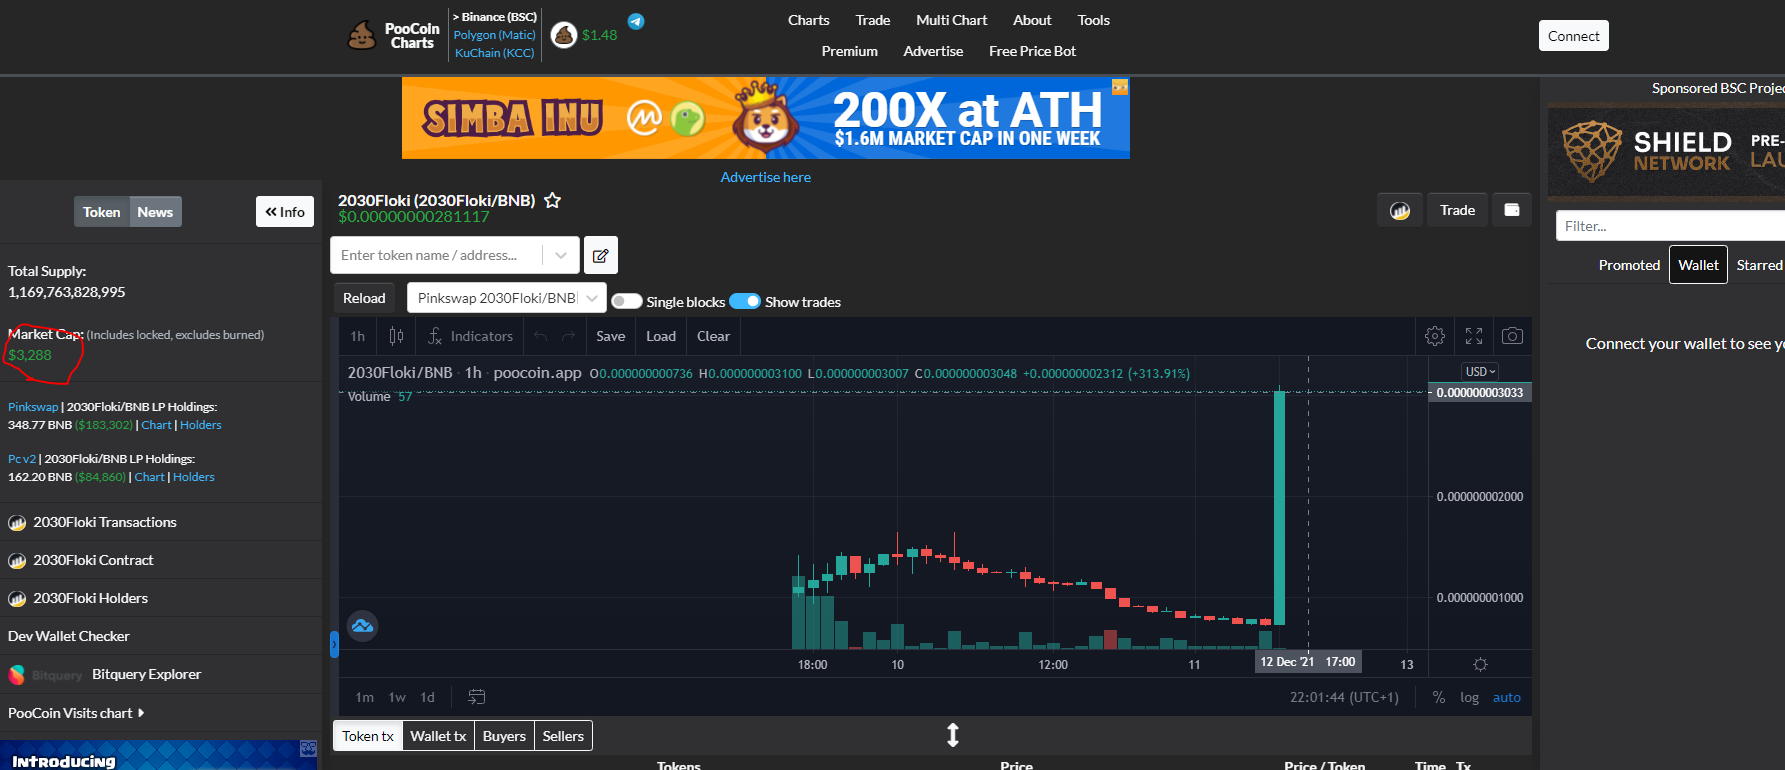This screenshot has width=1785, height=770.
Task: Click the chart axis settings gear at bottom right
Action: [x=1480, y=664]
